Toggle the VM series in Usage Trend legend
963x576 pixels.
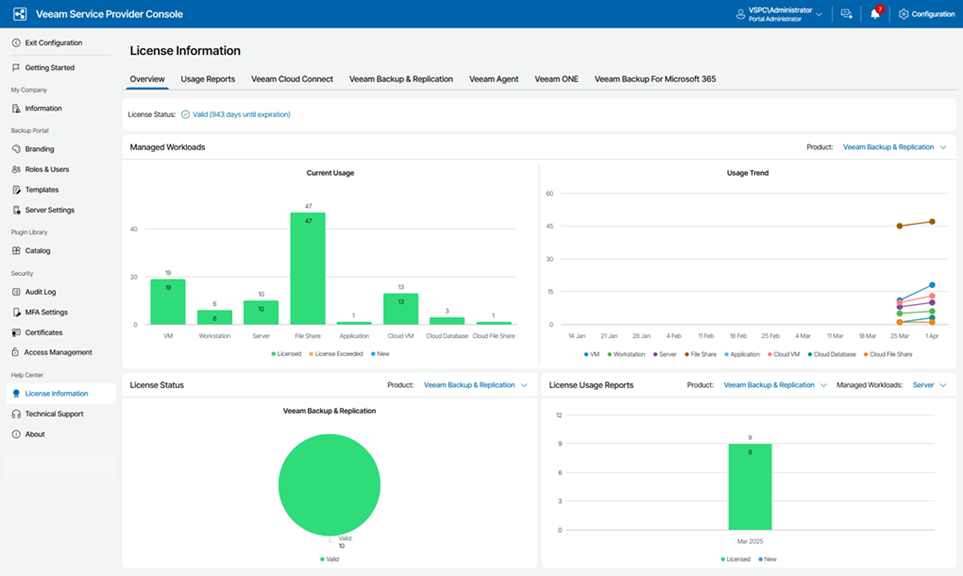click(x=591, y=353)
